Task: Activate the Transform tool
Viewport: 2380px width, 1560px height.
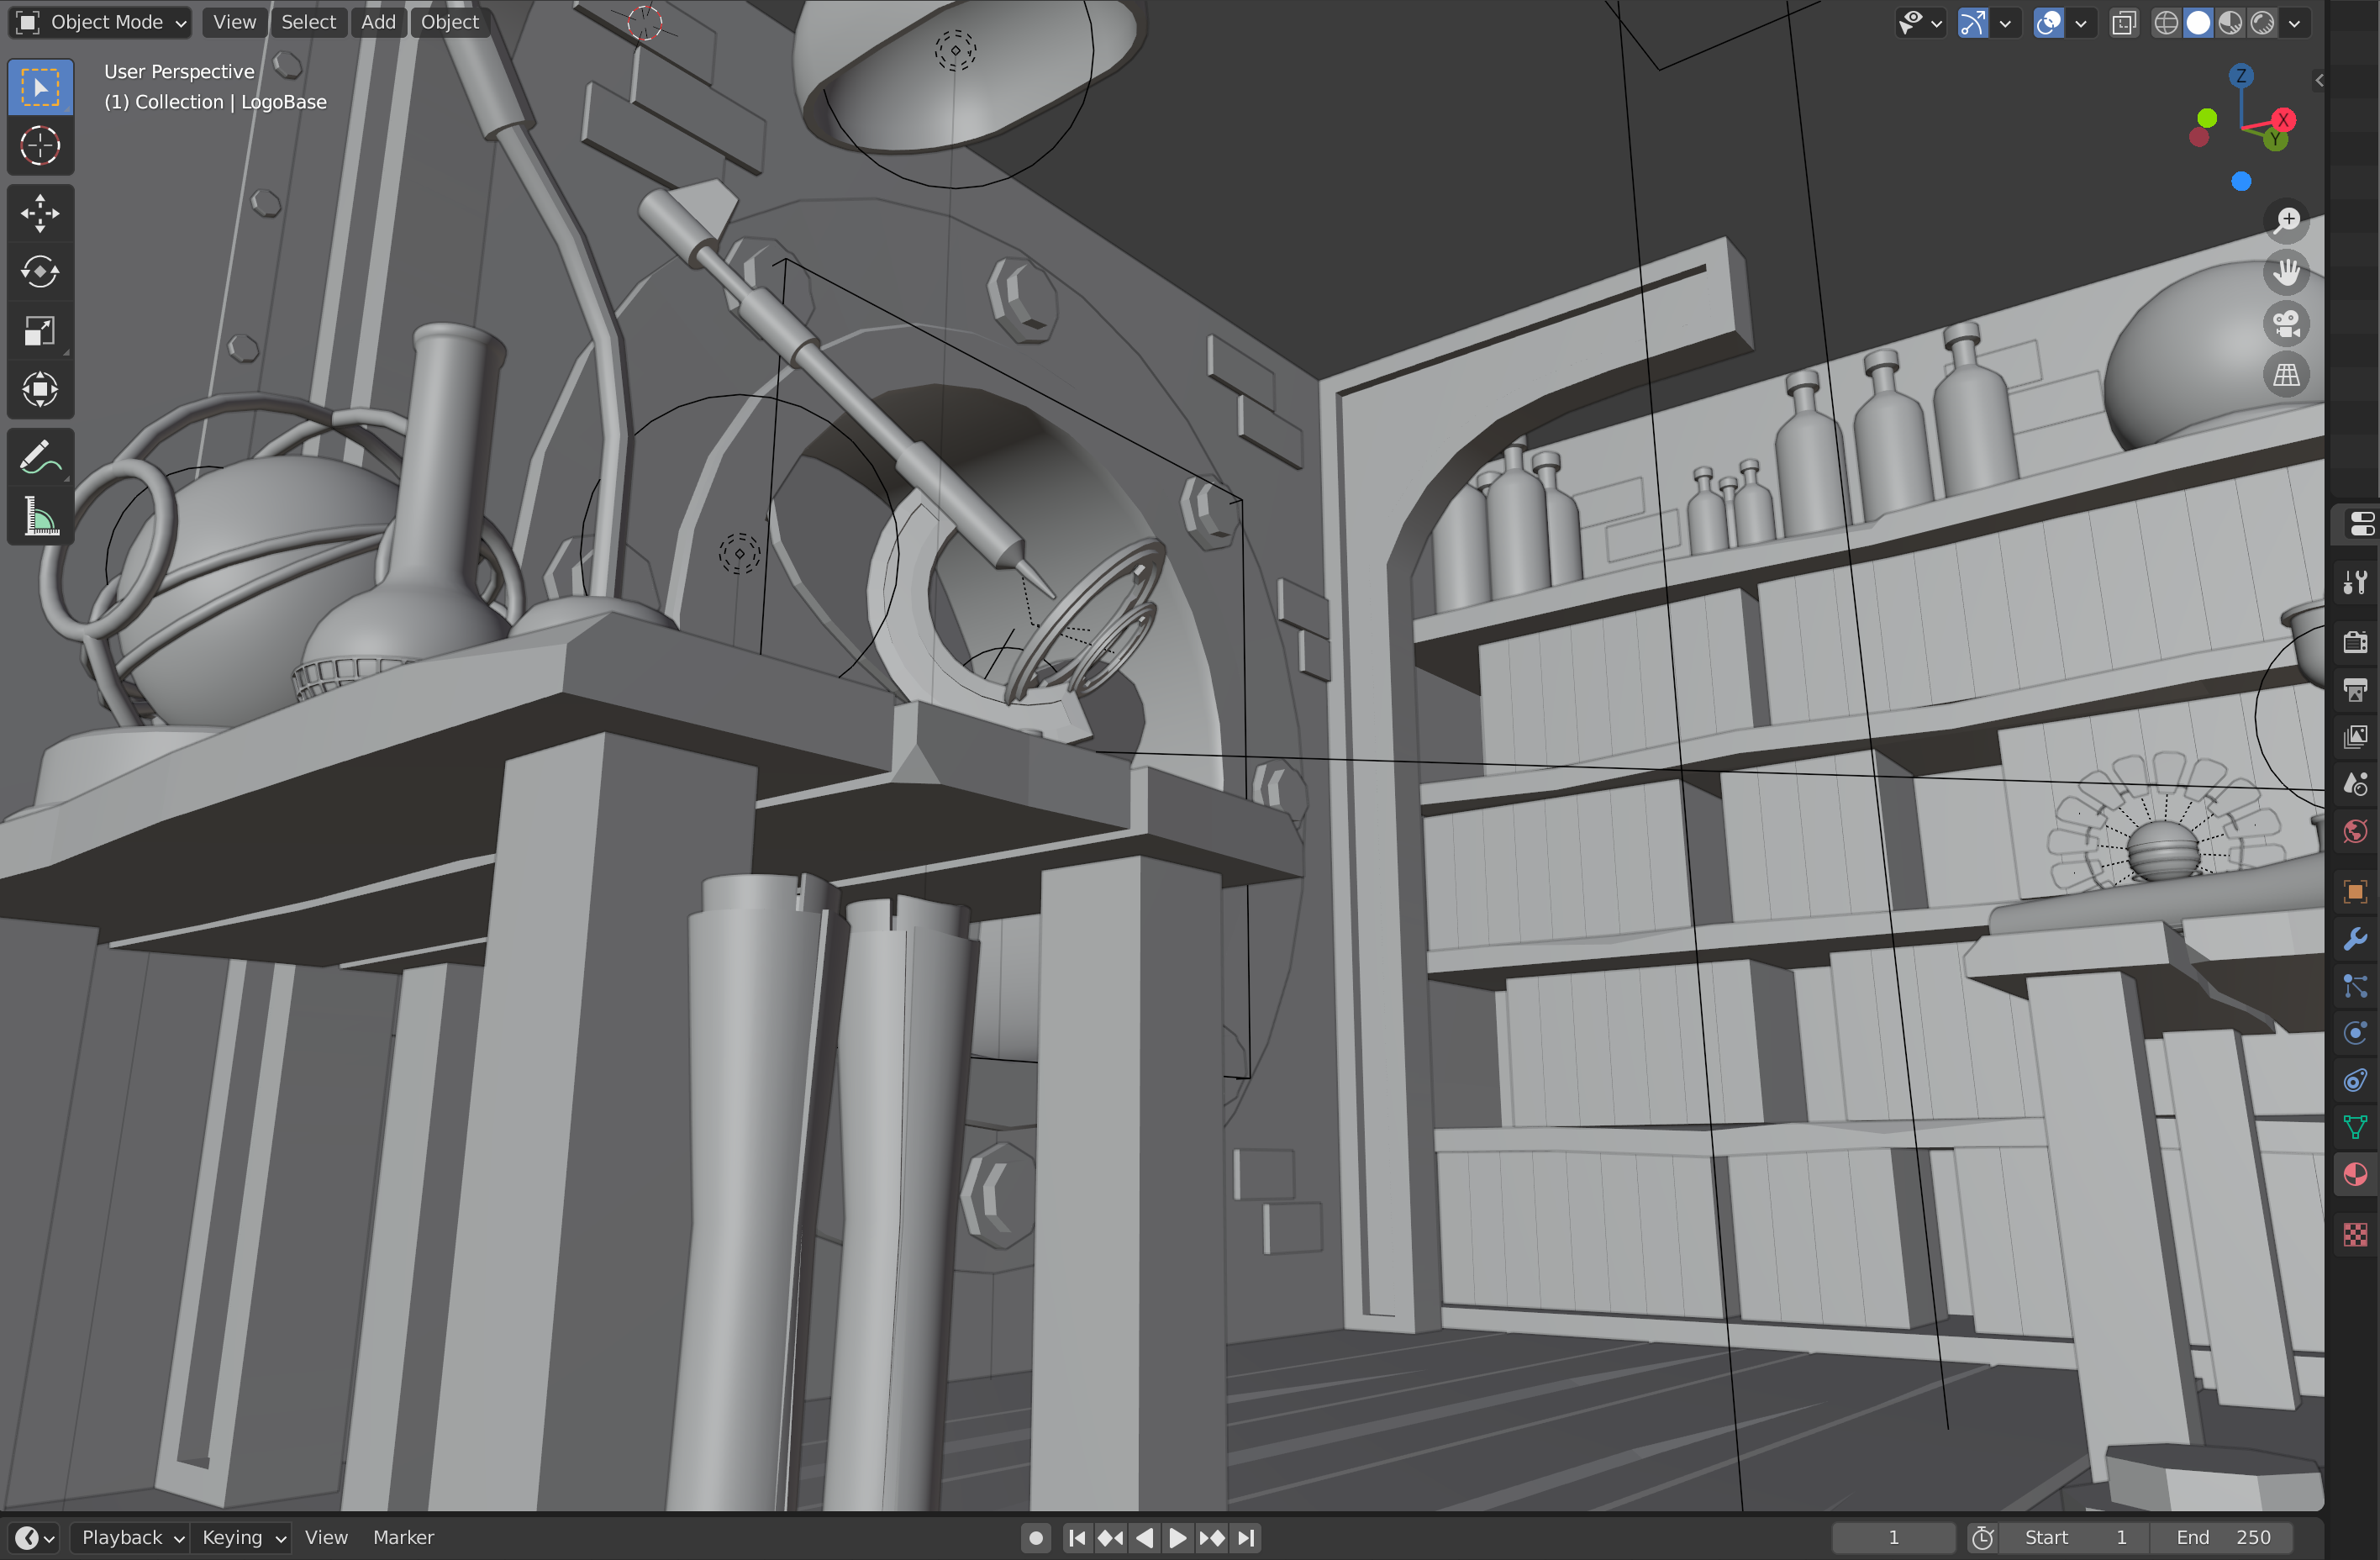Action: (x=40, y=390)
